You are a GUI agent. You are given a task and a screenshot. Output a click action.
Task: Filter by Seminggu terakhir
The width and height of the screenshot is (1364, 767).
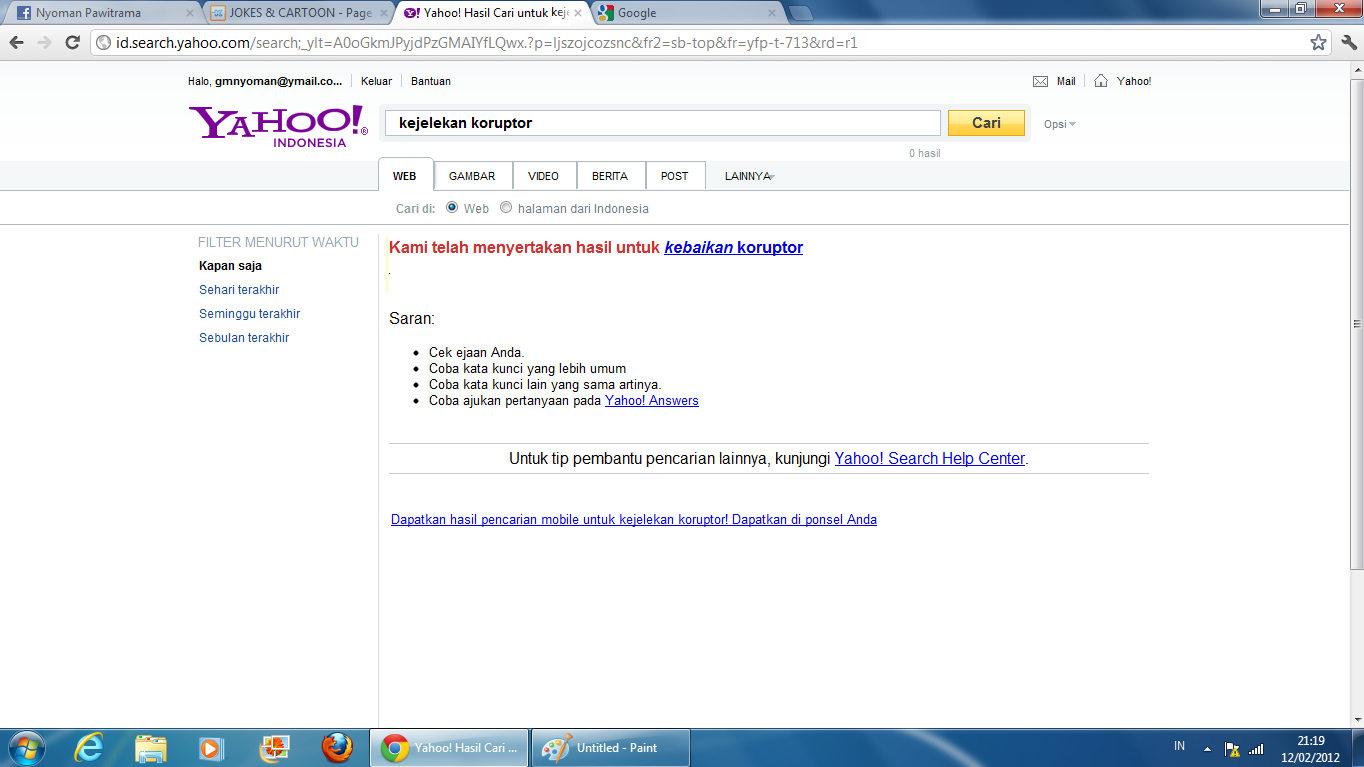[x=250, y=314]
